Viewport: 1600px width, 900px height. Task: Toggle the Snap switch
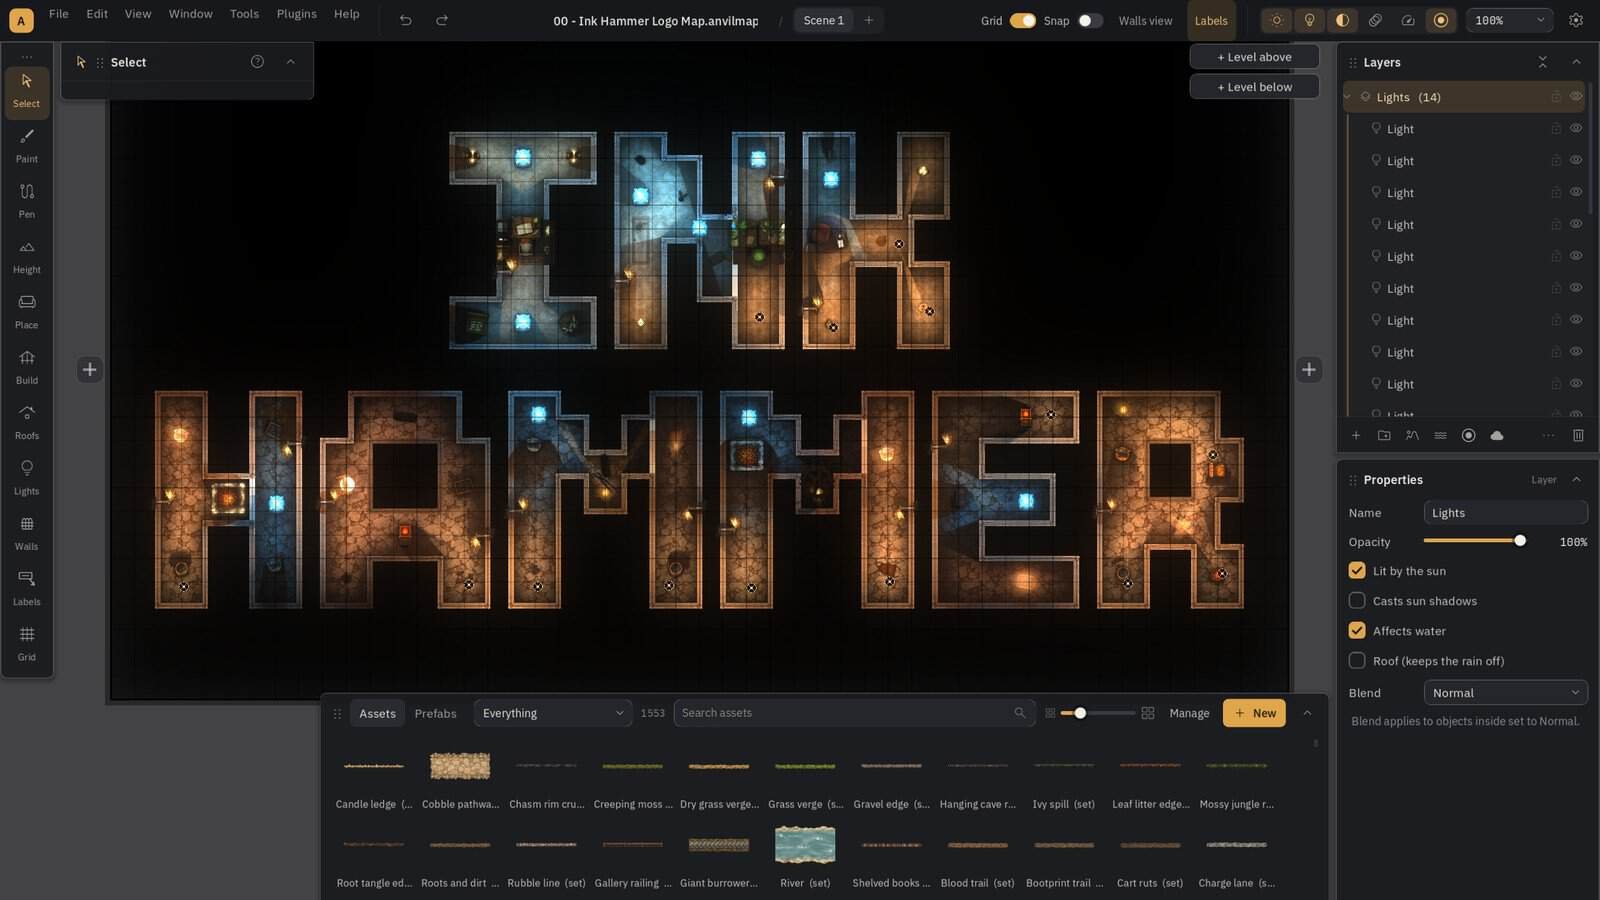click(x=1090, y=20)
